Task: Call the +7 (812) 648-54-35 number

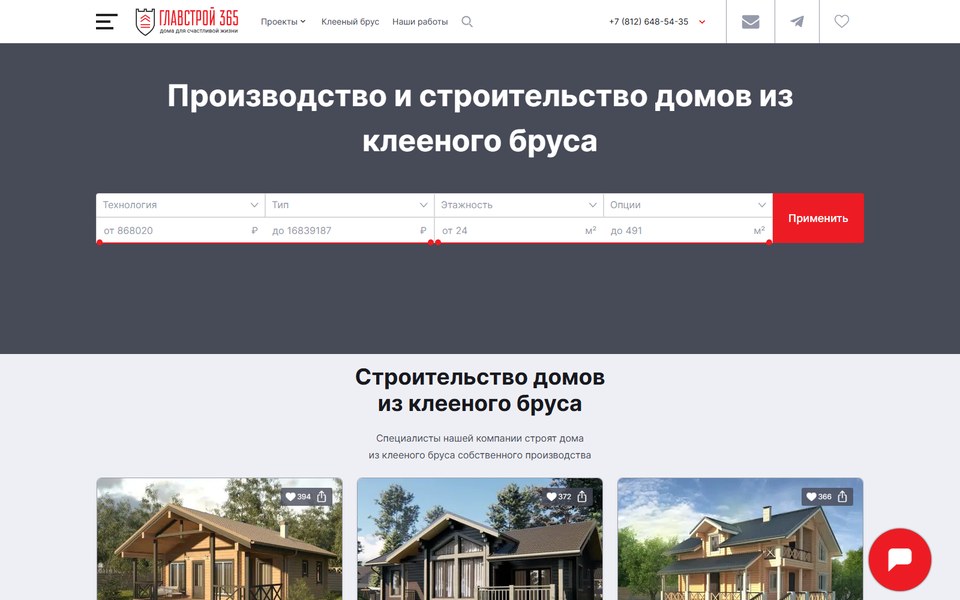Action: tap(648, 21)
